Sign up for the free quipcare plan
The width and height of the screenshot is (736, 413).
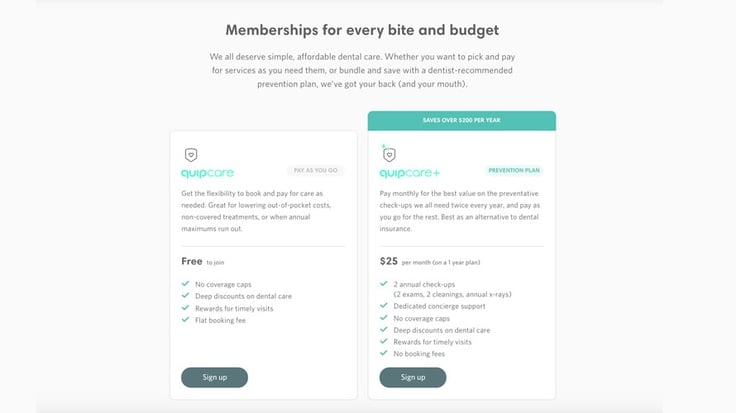tap(215, 377)
